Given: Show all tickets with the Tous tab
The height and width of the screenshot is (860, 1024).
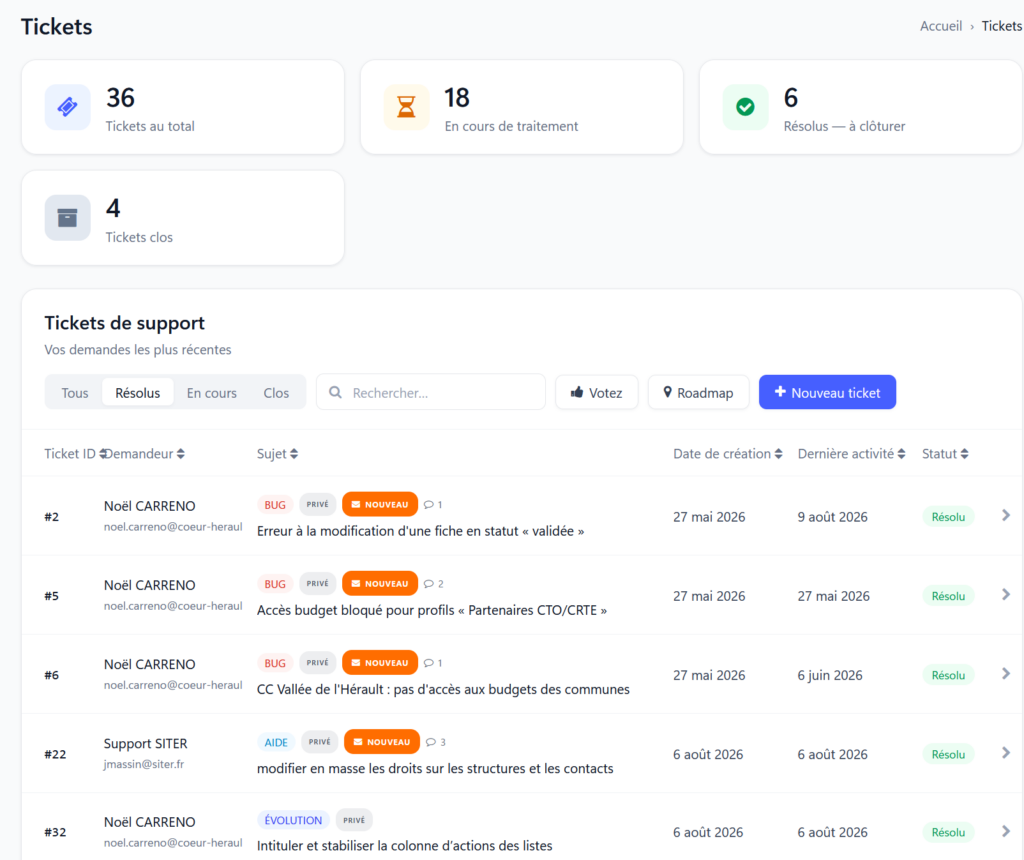Looking at the screenshot, I should (x=74, y=392).
